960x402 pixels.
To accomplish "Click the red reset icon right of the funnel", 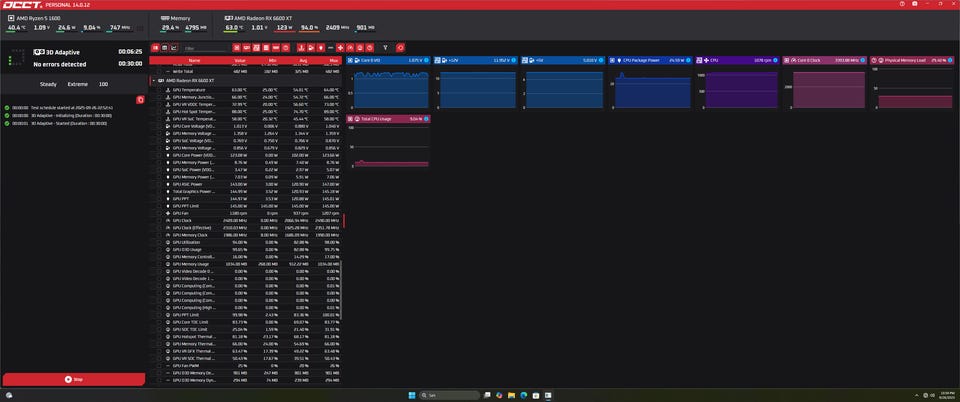I will 400,48.
